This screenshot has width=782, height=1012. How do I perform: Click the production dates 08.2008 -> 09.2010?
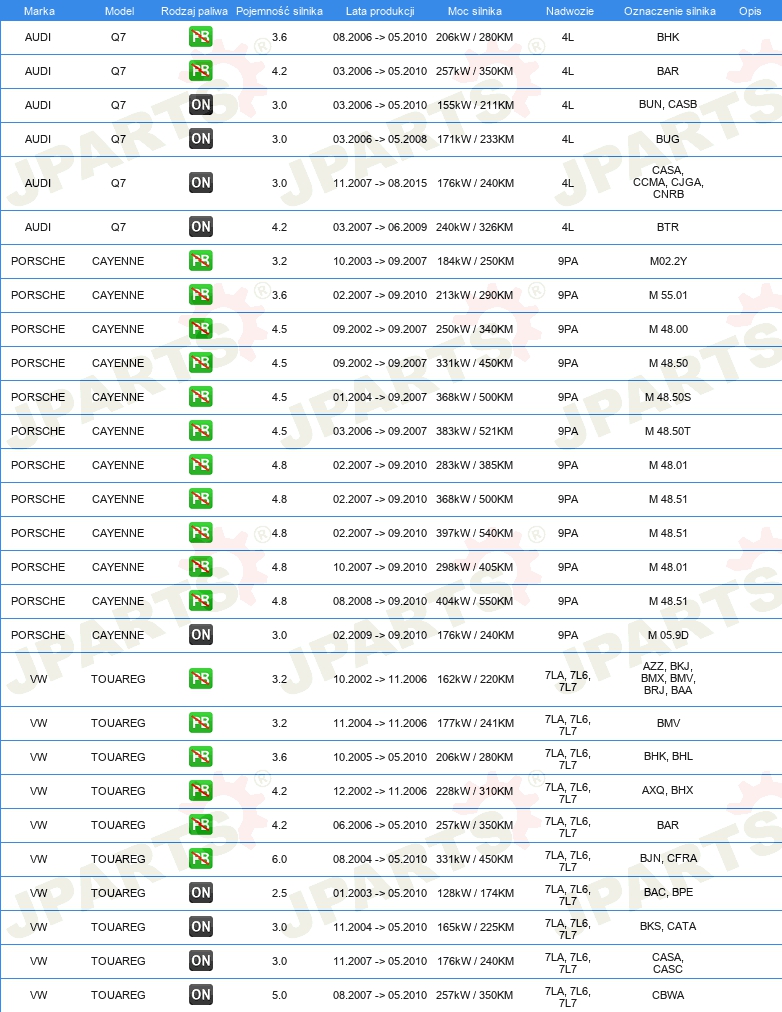[x=380, y=601]
